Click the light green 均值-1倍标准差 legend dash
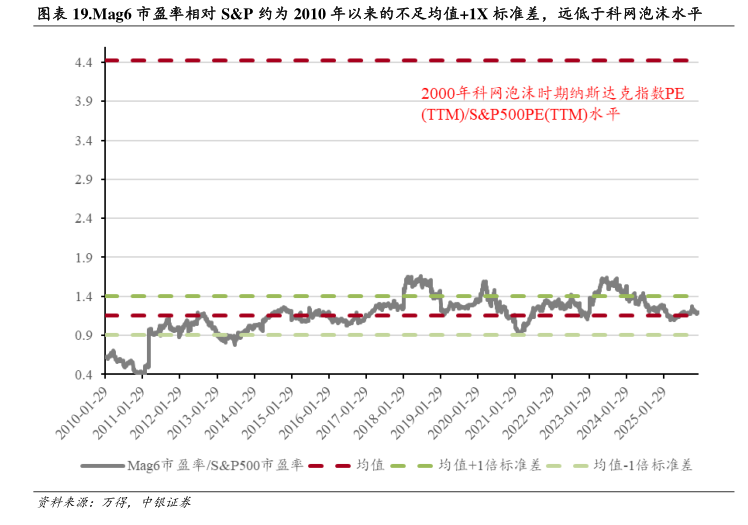This screenshot has width=748, height=525. pos(566,466)
